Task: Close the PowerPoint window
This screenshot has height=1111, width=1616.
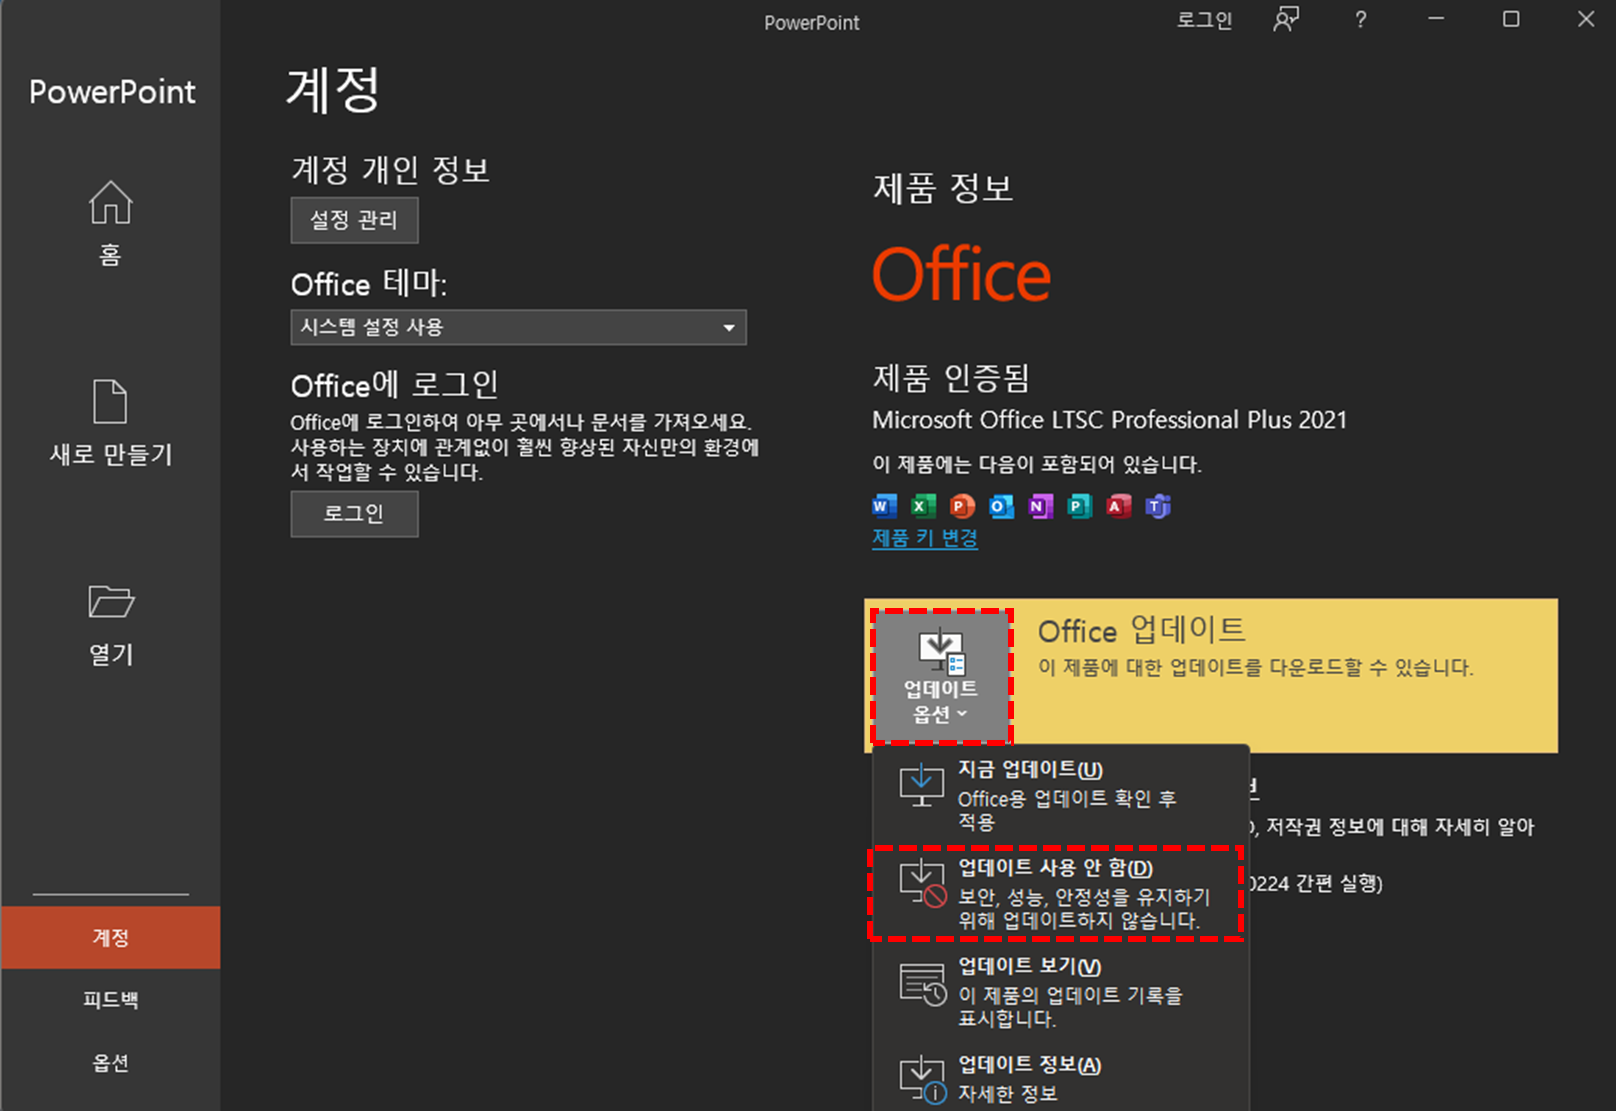Action: point(1586,19)
